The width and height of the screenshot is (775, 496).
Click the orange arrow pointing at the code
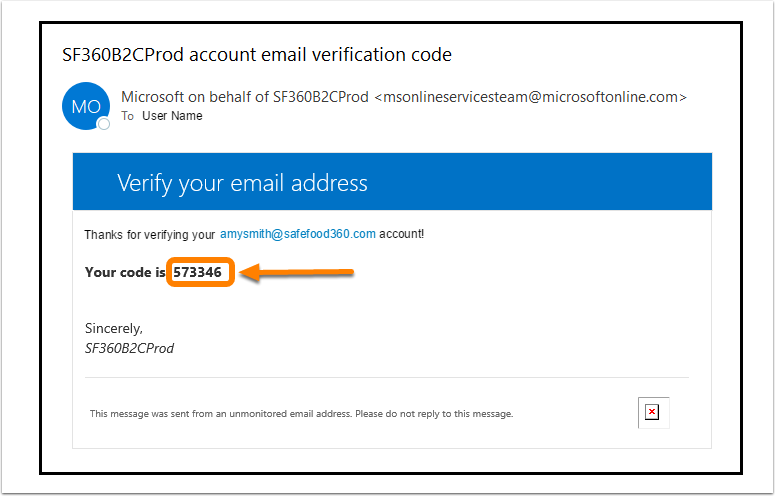(298, 272)
